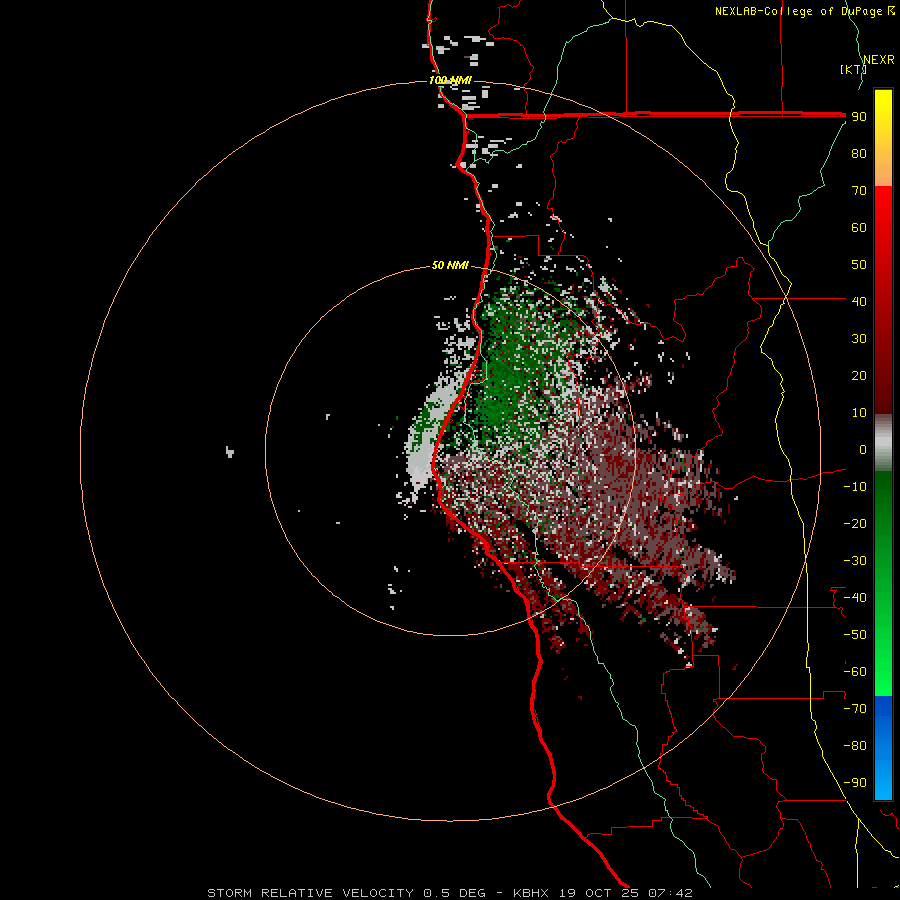Click the -90 value on the velocity scale
Image resolution: width=900 pixels, height=900 pixels.
[x=855, y=783]
